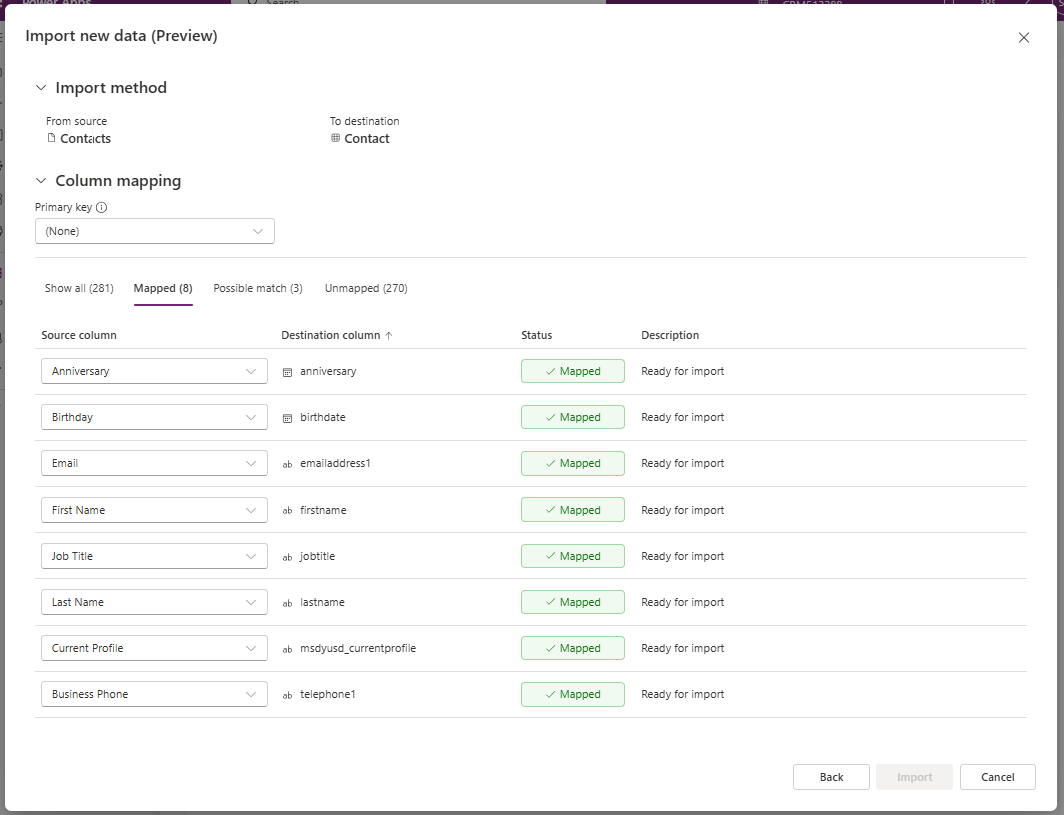Open the Unmapped (270) tab
The image size is (1064, 815).
point(366,288)
